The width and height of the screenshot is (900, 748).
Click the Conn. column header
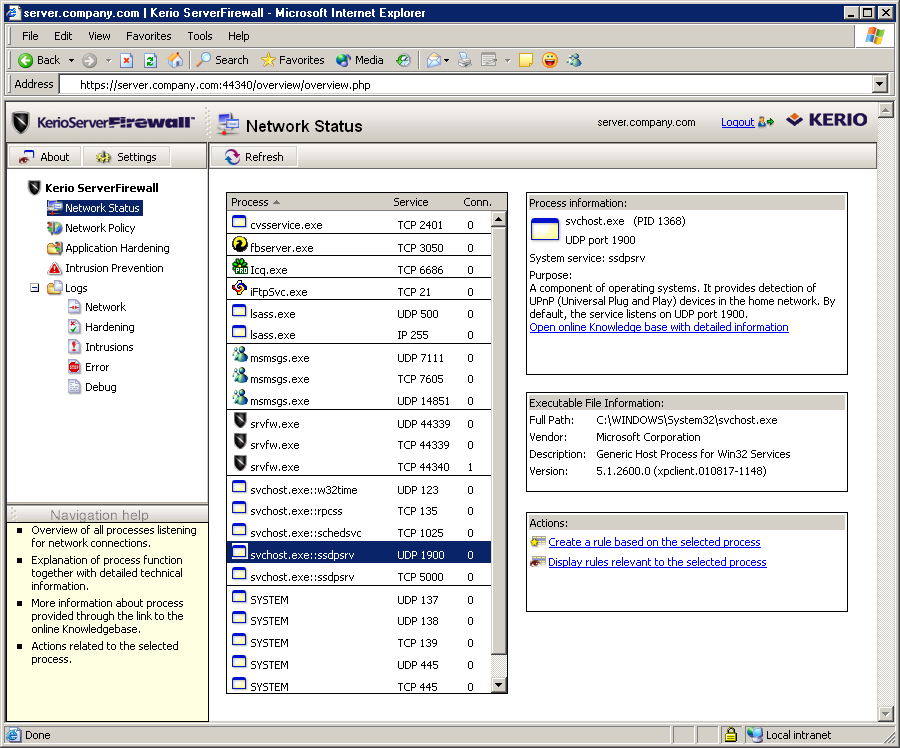(478, 202)
